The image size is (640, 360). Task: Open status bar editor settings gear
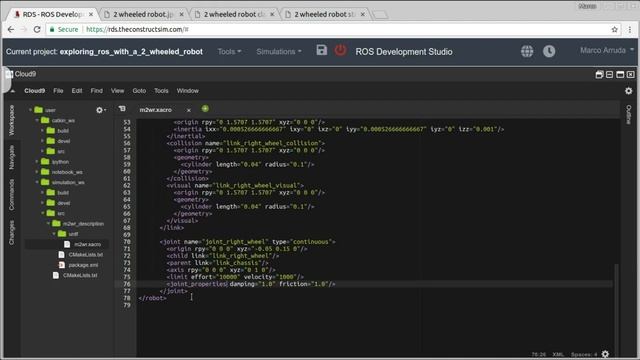pos(605,354)
